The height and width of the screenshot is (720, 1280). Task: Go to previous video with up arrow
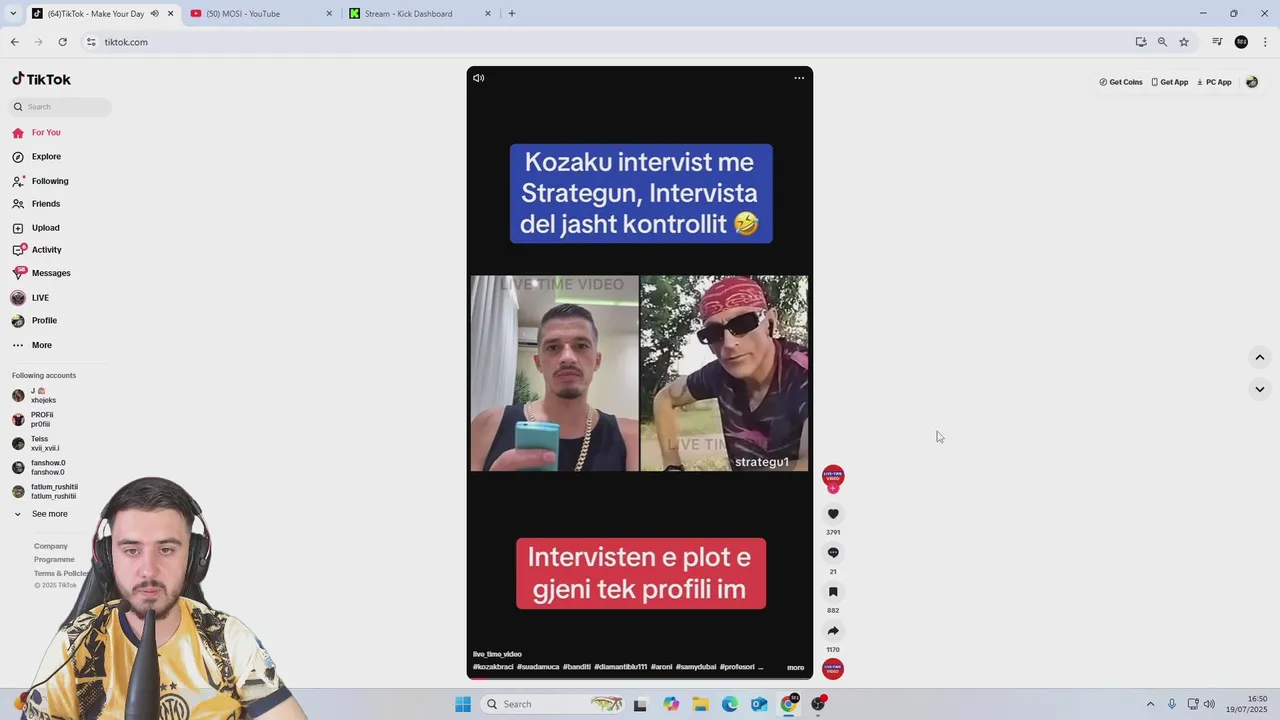pos(1260,357)
